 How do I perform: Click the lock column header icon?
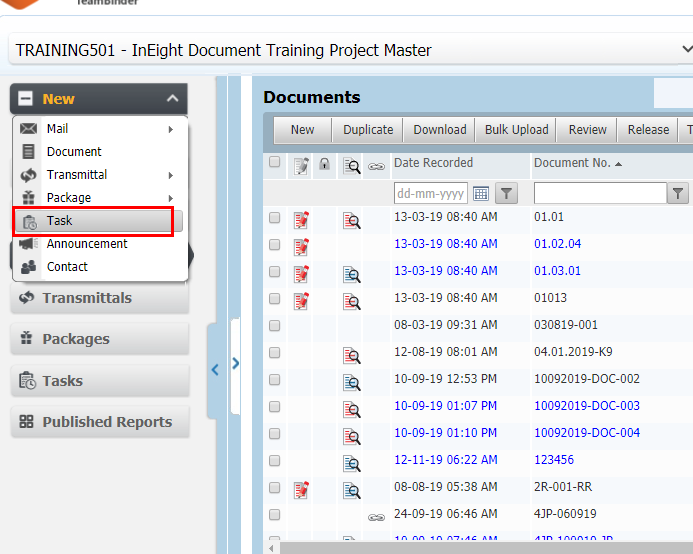pyautogui.click(x=324, y=164)
